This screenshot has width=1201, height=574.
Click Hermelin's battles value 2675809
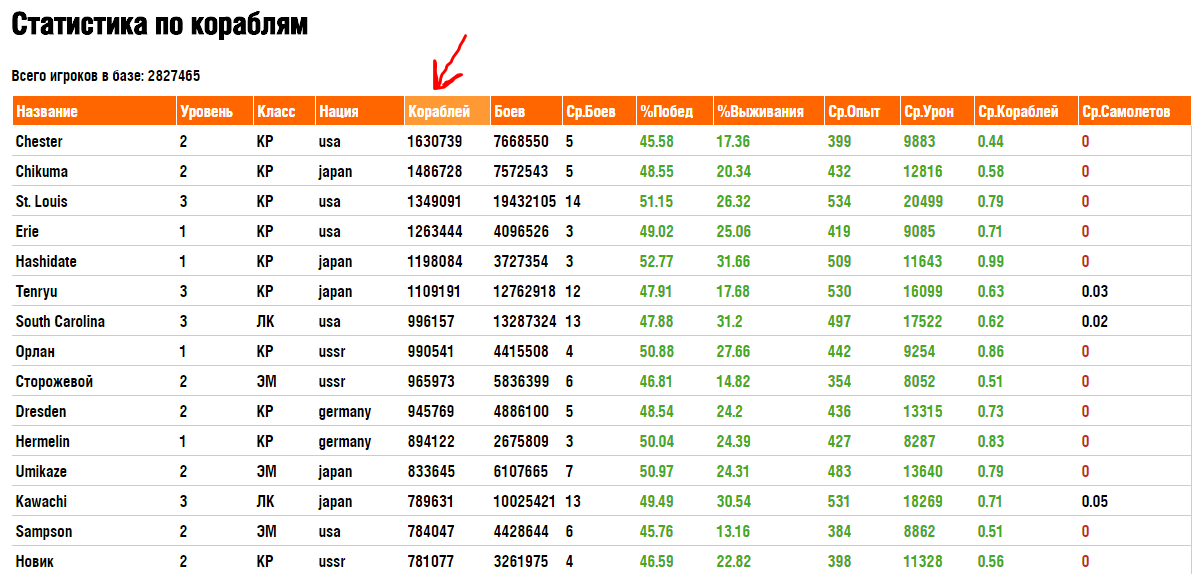[521, 442]
